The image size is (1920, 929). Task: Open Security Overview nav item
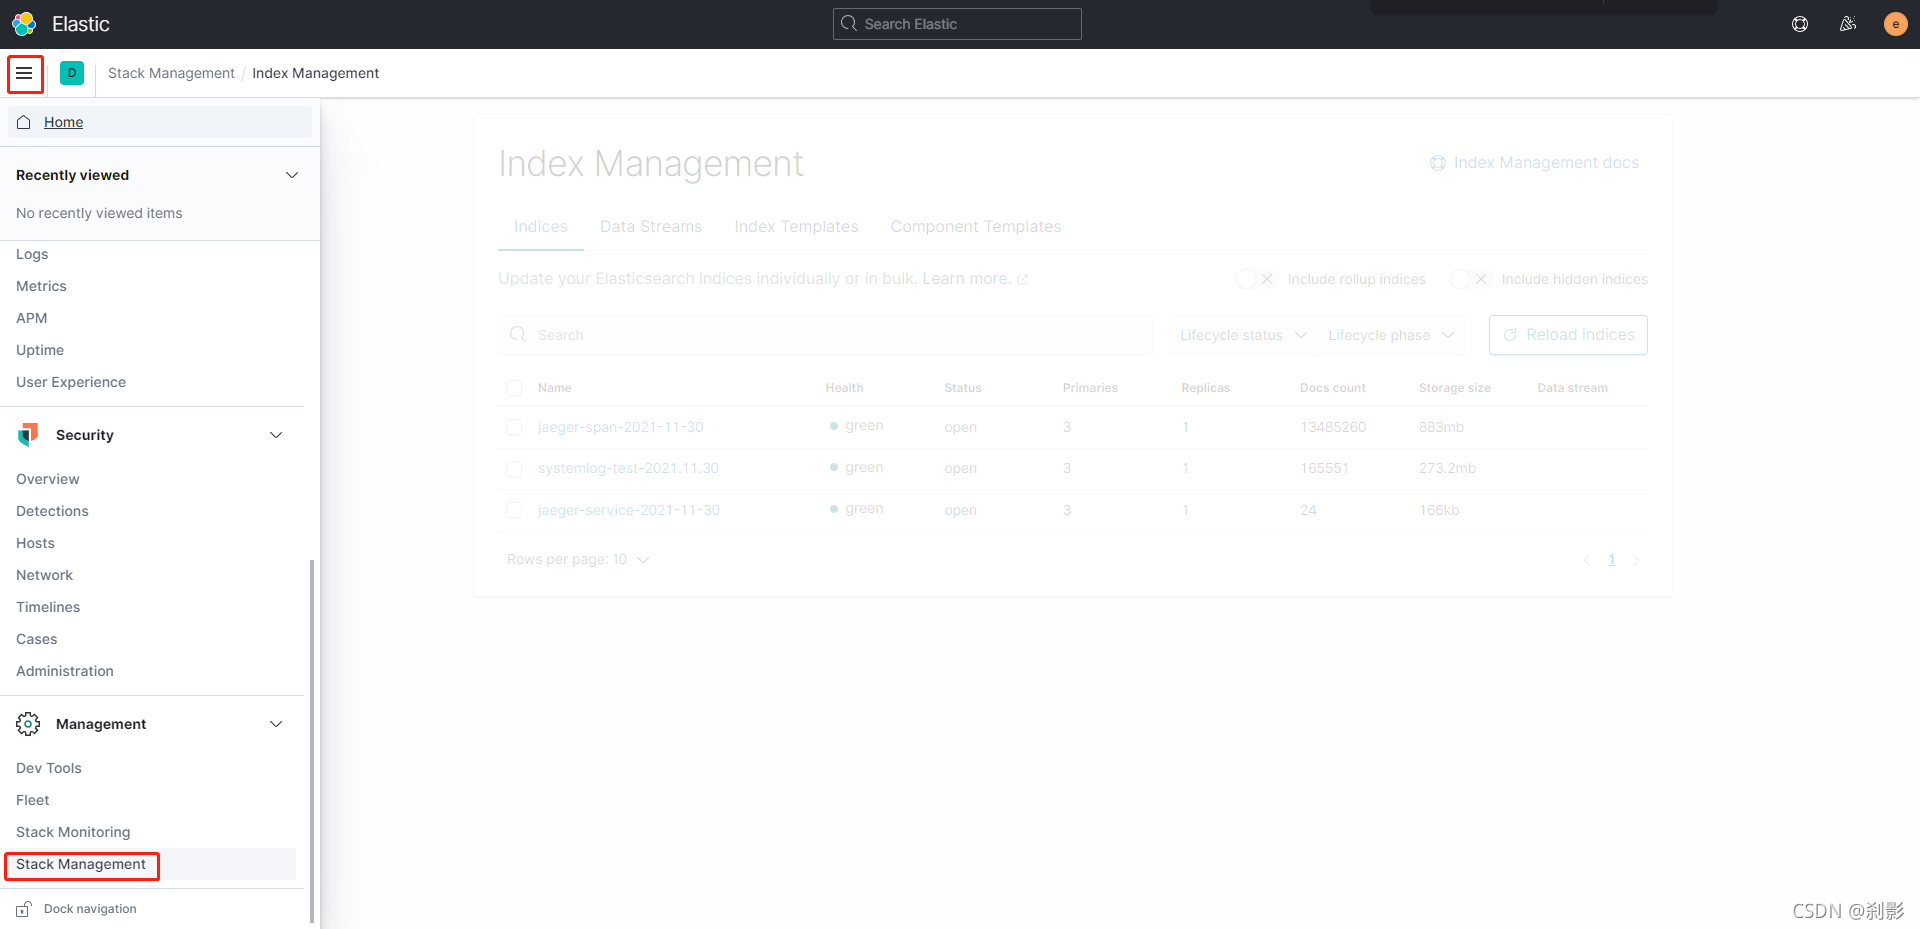pos(48,479)
